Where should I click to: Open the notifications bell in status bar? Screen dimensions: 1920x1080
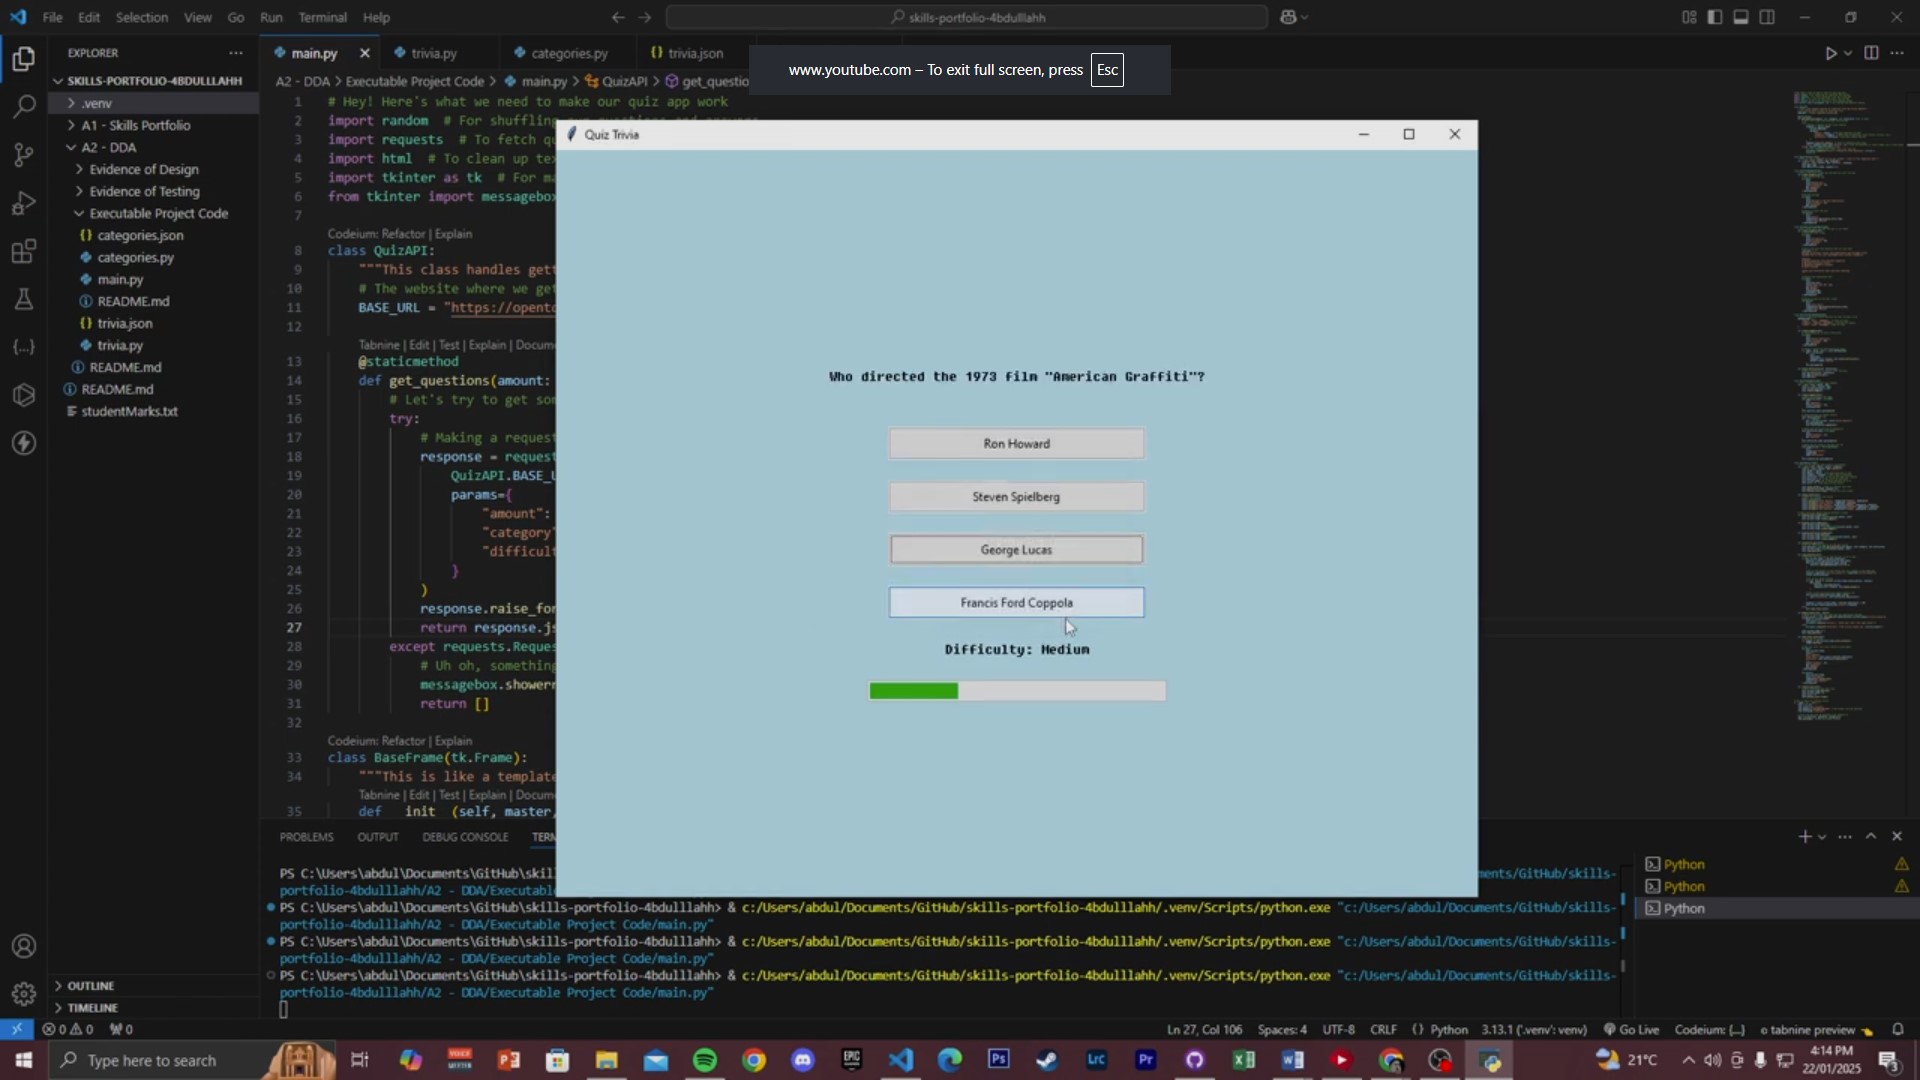[x=1898, y=1029]
